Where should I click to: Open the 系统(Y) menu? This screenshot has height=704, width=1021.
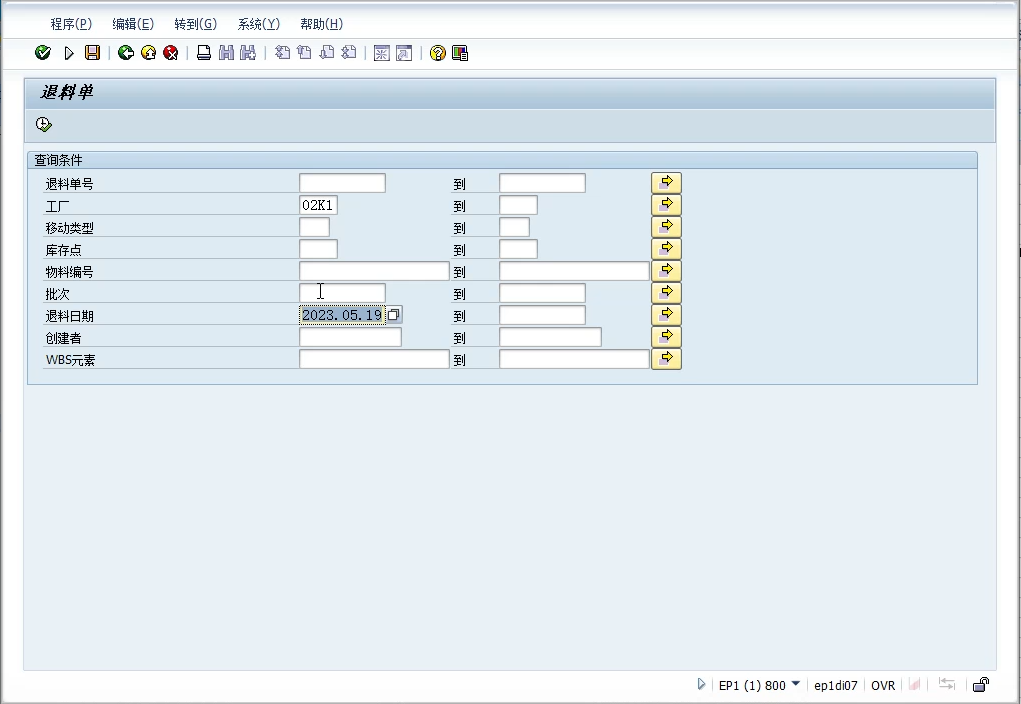258,24
